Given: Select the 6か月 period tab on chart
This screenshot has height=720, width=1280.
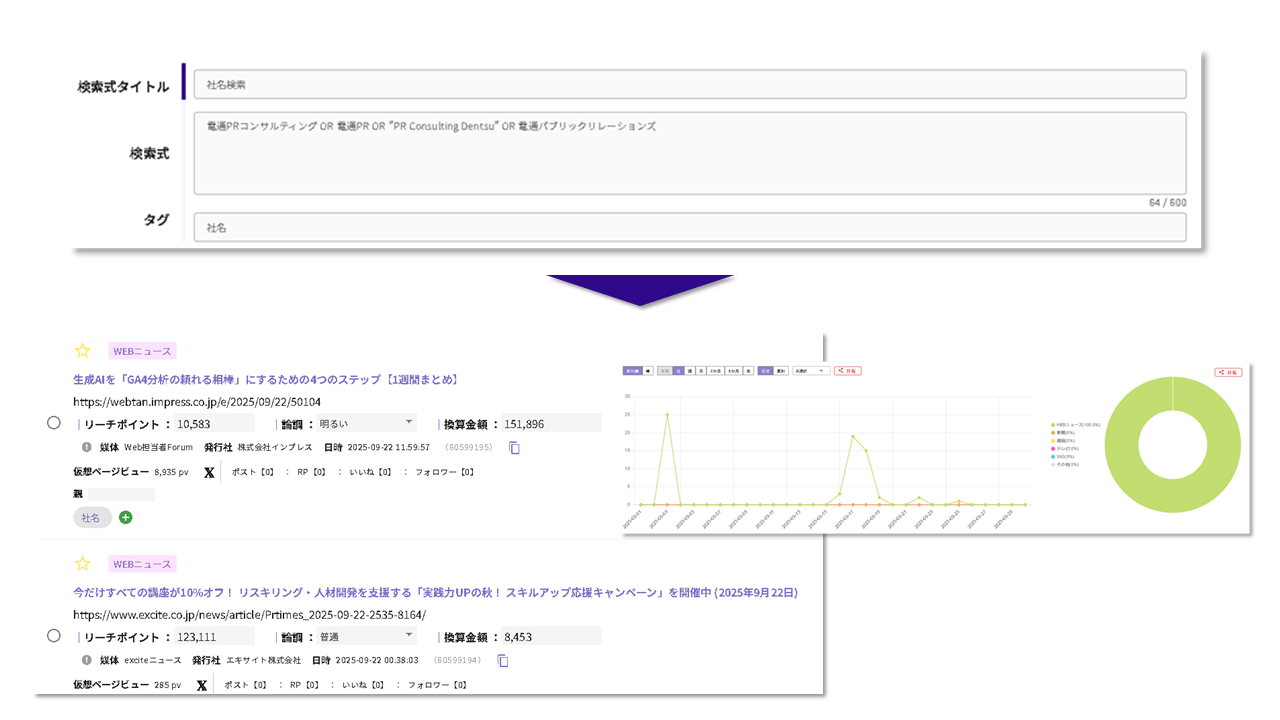Looking at the screenshot, I should (x=733, y=370).
